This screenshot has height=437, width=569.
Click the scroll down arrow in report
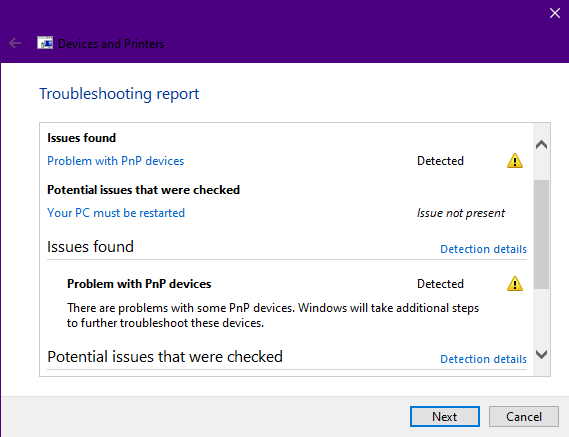click(x=541, y=355)
